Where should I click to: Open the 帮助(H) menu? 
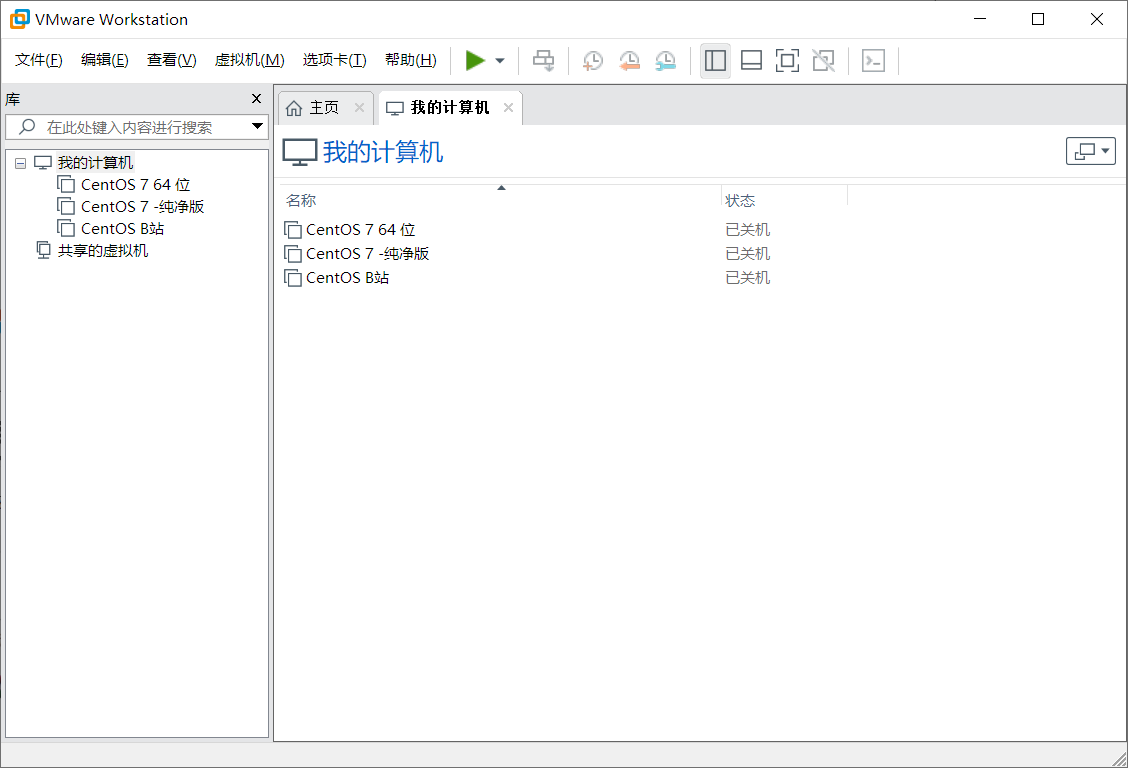click(x=411, y=60)
